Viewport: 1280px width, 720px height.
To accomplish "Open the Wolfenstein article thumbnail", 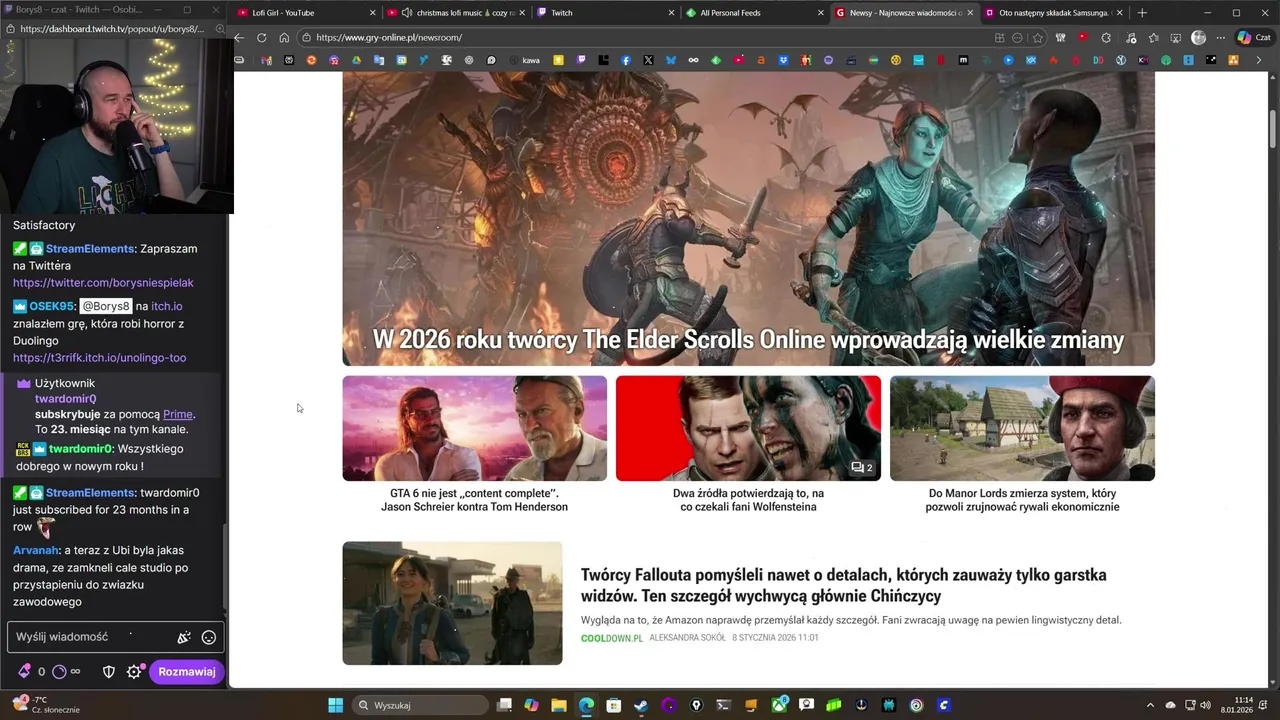I will (748, 428).
